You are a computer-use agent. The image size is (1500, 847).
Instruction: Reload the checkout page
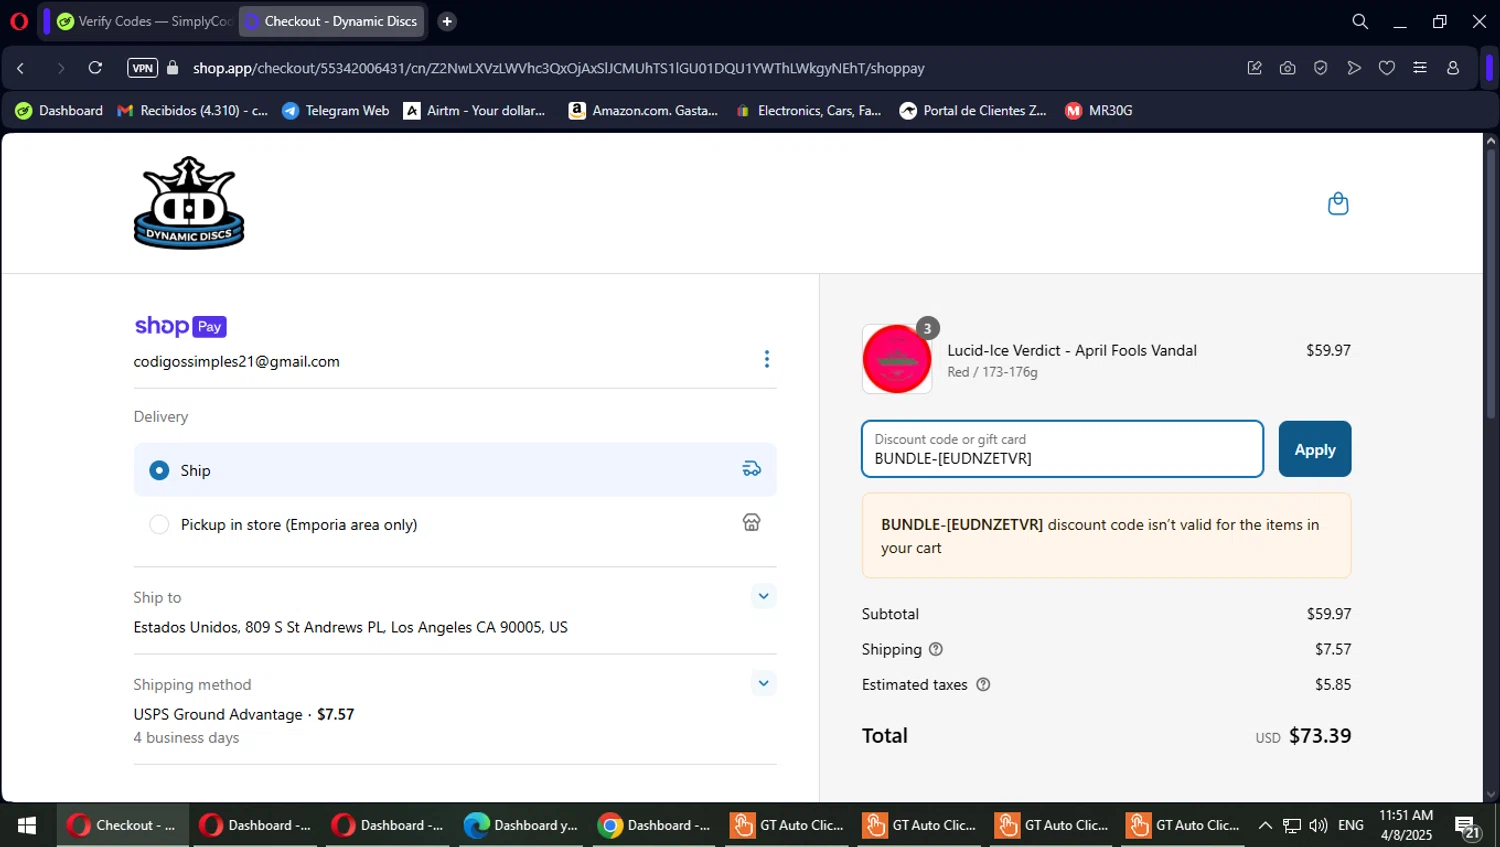(x=95, y=68)
